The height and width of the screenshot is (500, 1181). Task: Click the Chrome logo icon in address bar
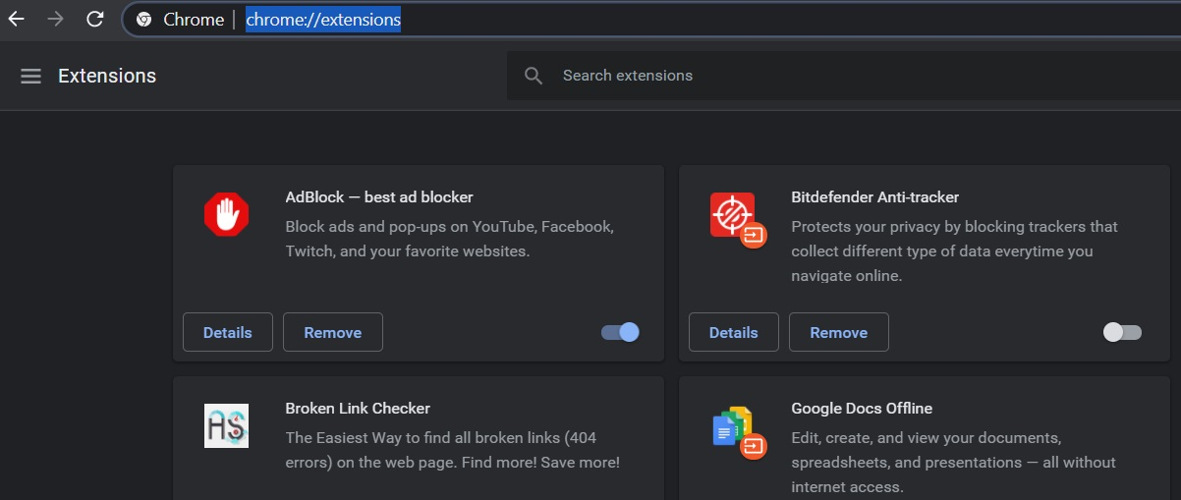click(x=144, y=20)
